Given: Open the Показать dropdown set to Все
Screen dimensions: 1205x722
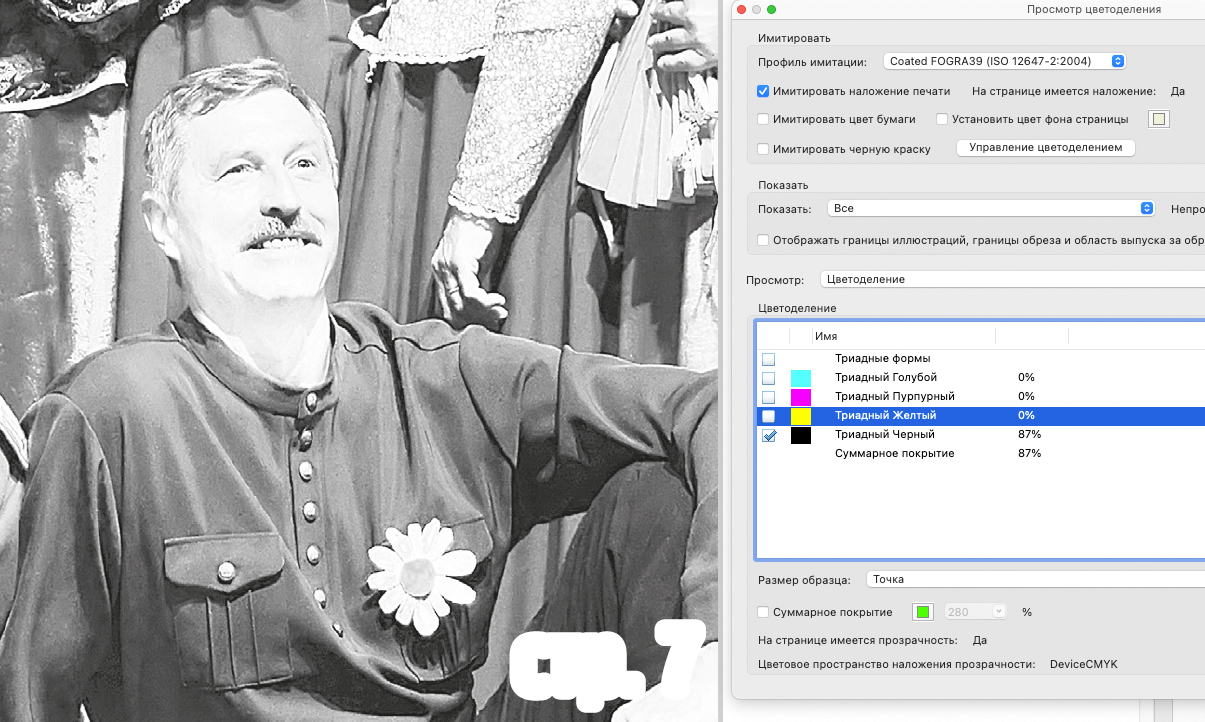Looking at the screenshot, I should pyautogui.click(x=991, y=208).
